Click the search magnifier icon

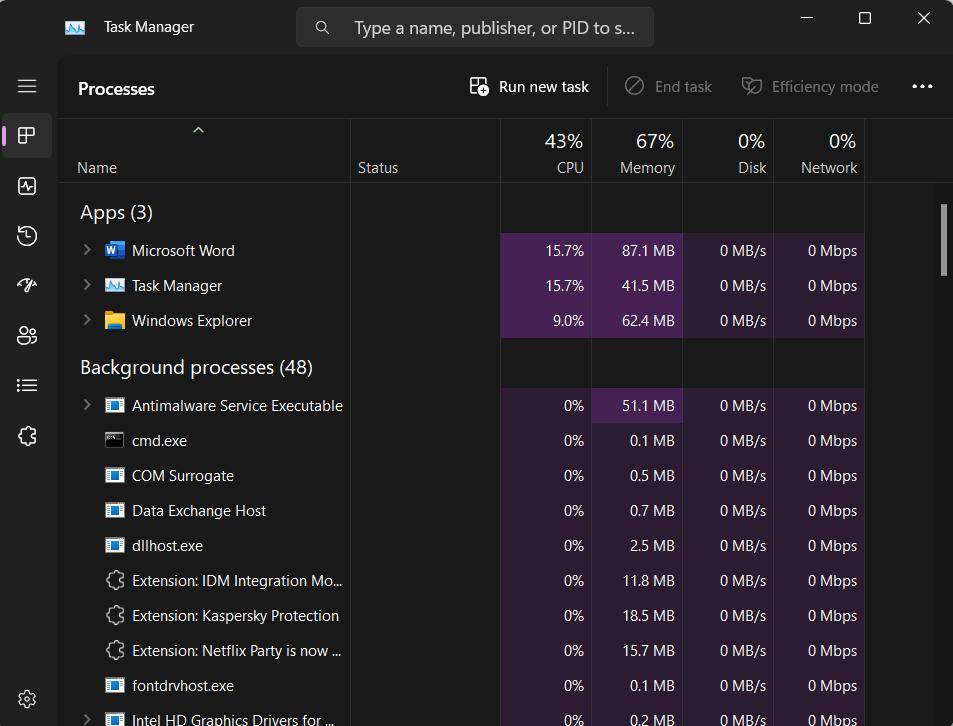pyautogui.click(x=322, y=27)
